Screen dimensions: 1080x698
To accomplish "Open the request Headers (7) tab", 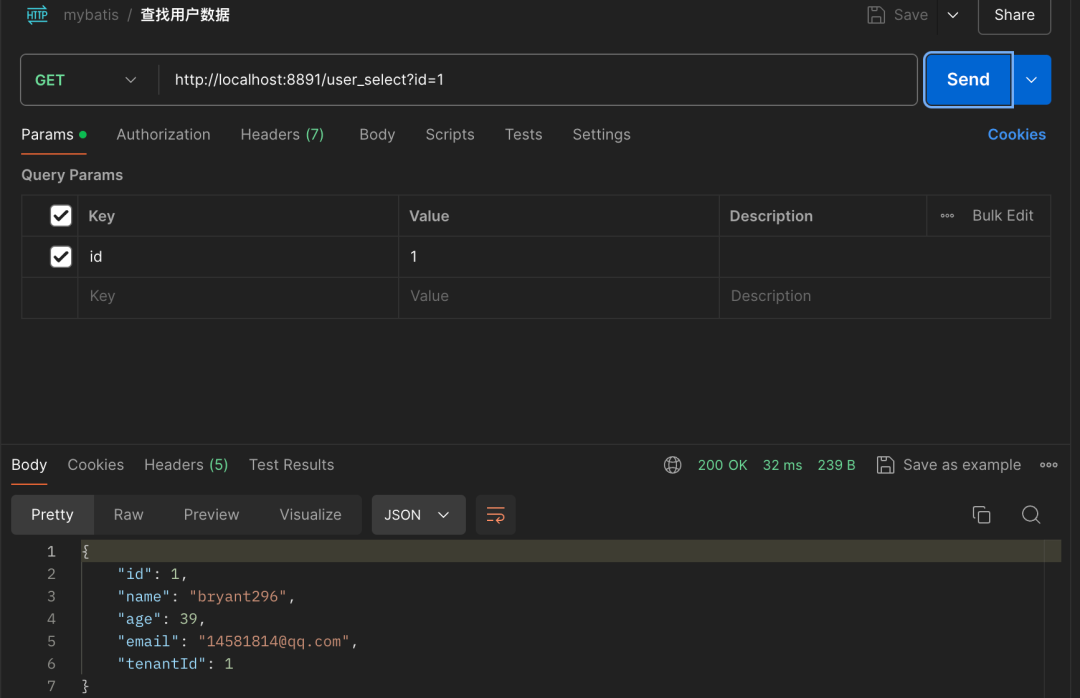I will point(282,134).
